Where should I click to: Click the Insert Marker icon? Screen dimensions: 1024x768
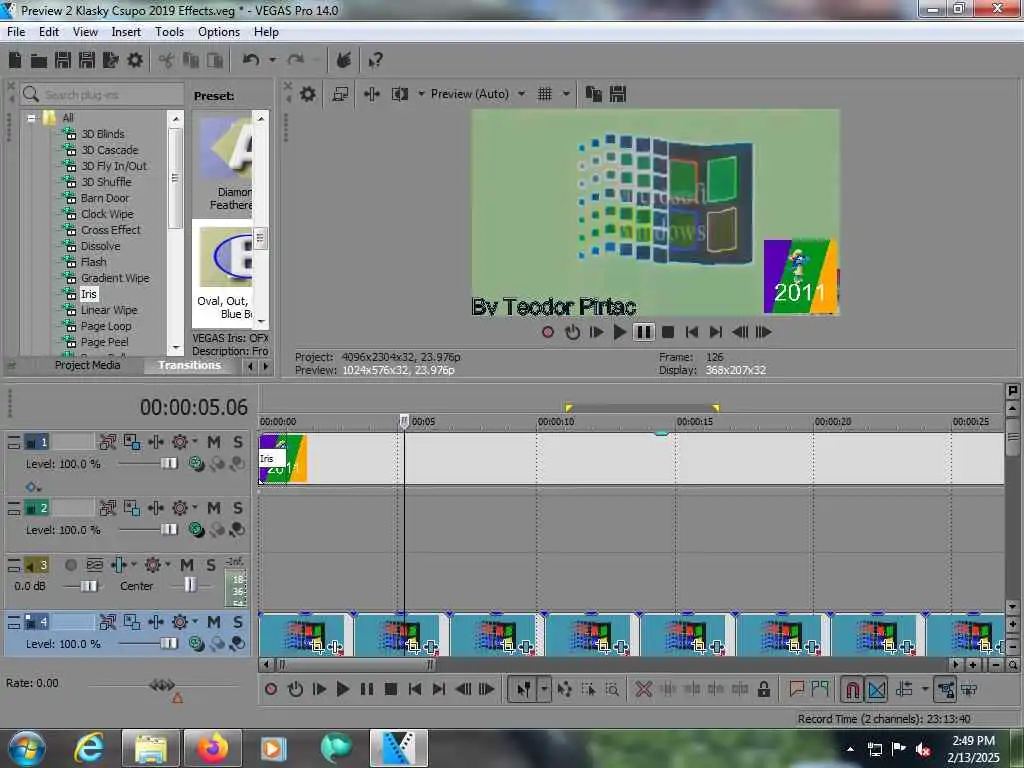796,689
